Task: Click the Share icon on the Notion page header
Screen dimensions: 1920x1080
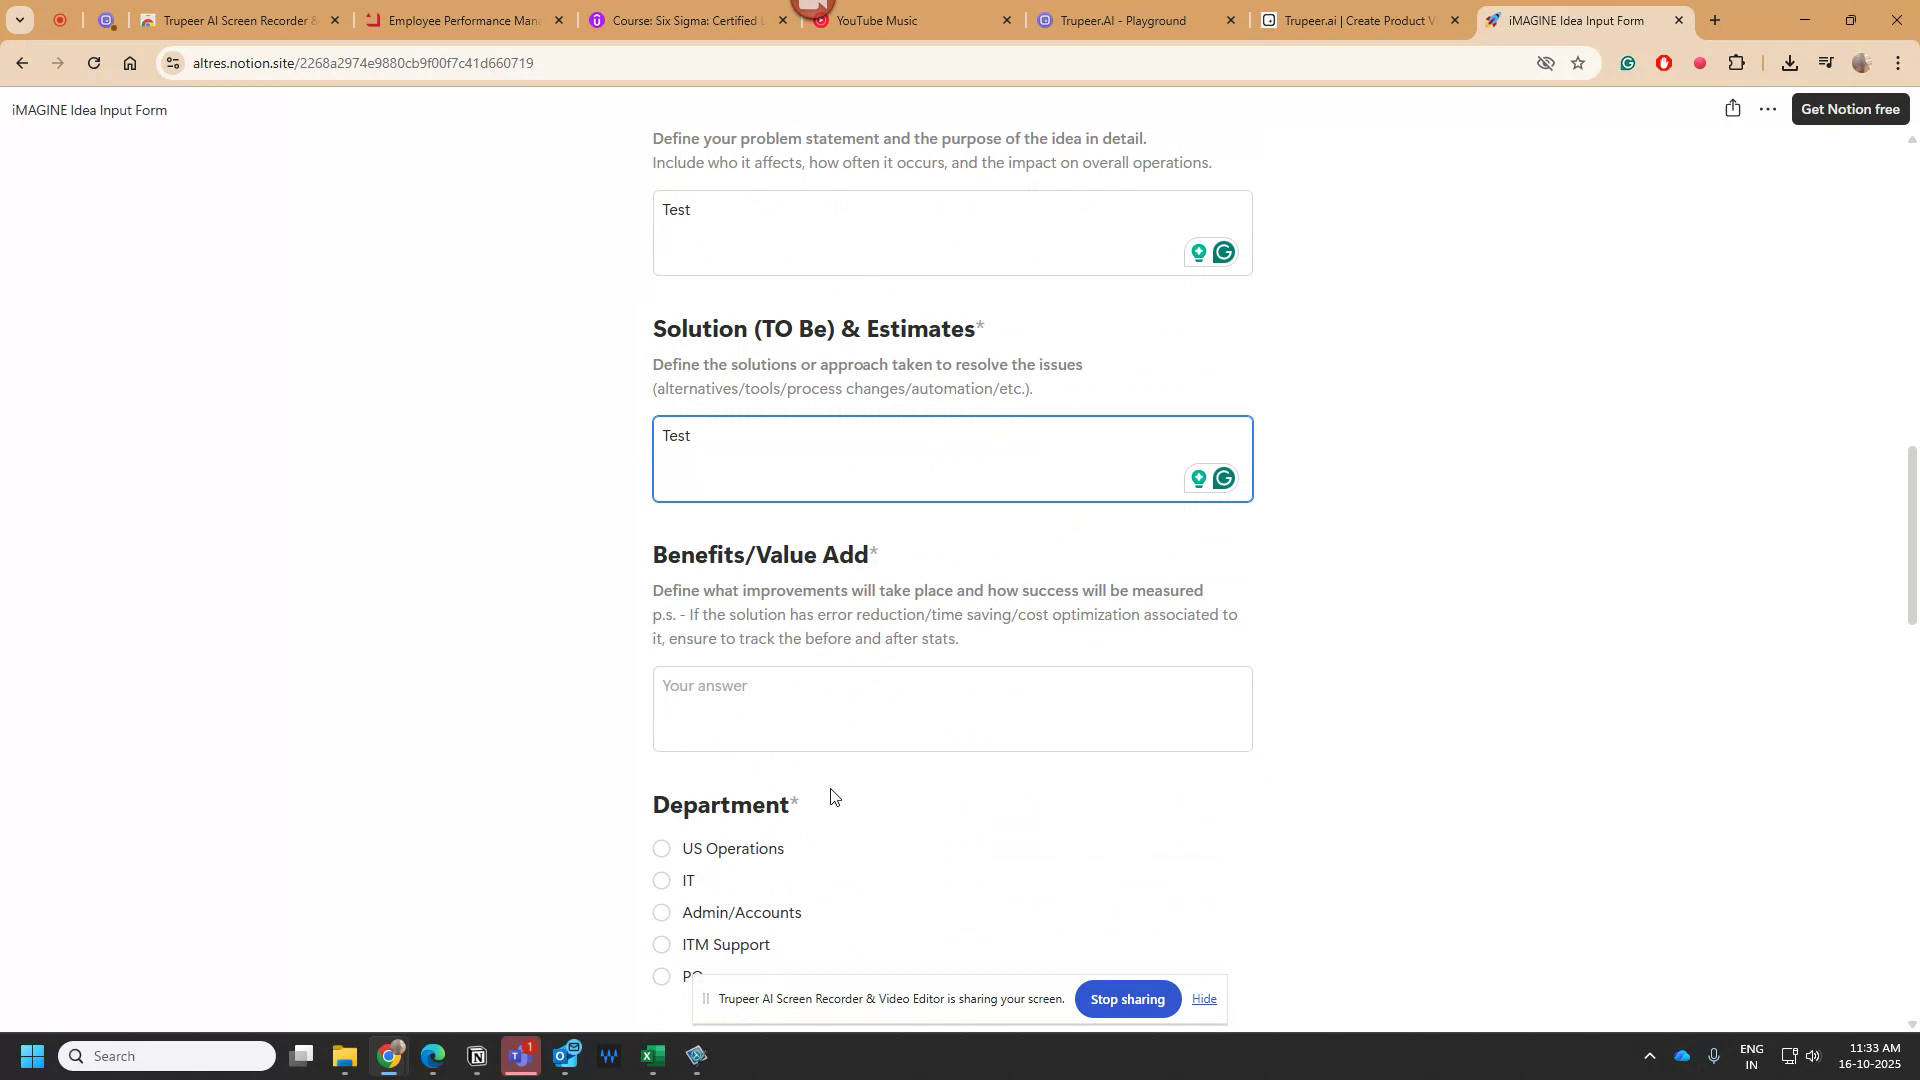Action: pyautogui.click(x=1732, y=108)
